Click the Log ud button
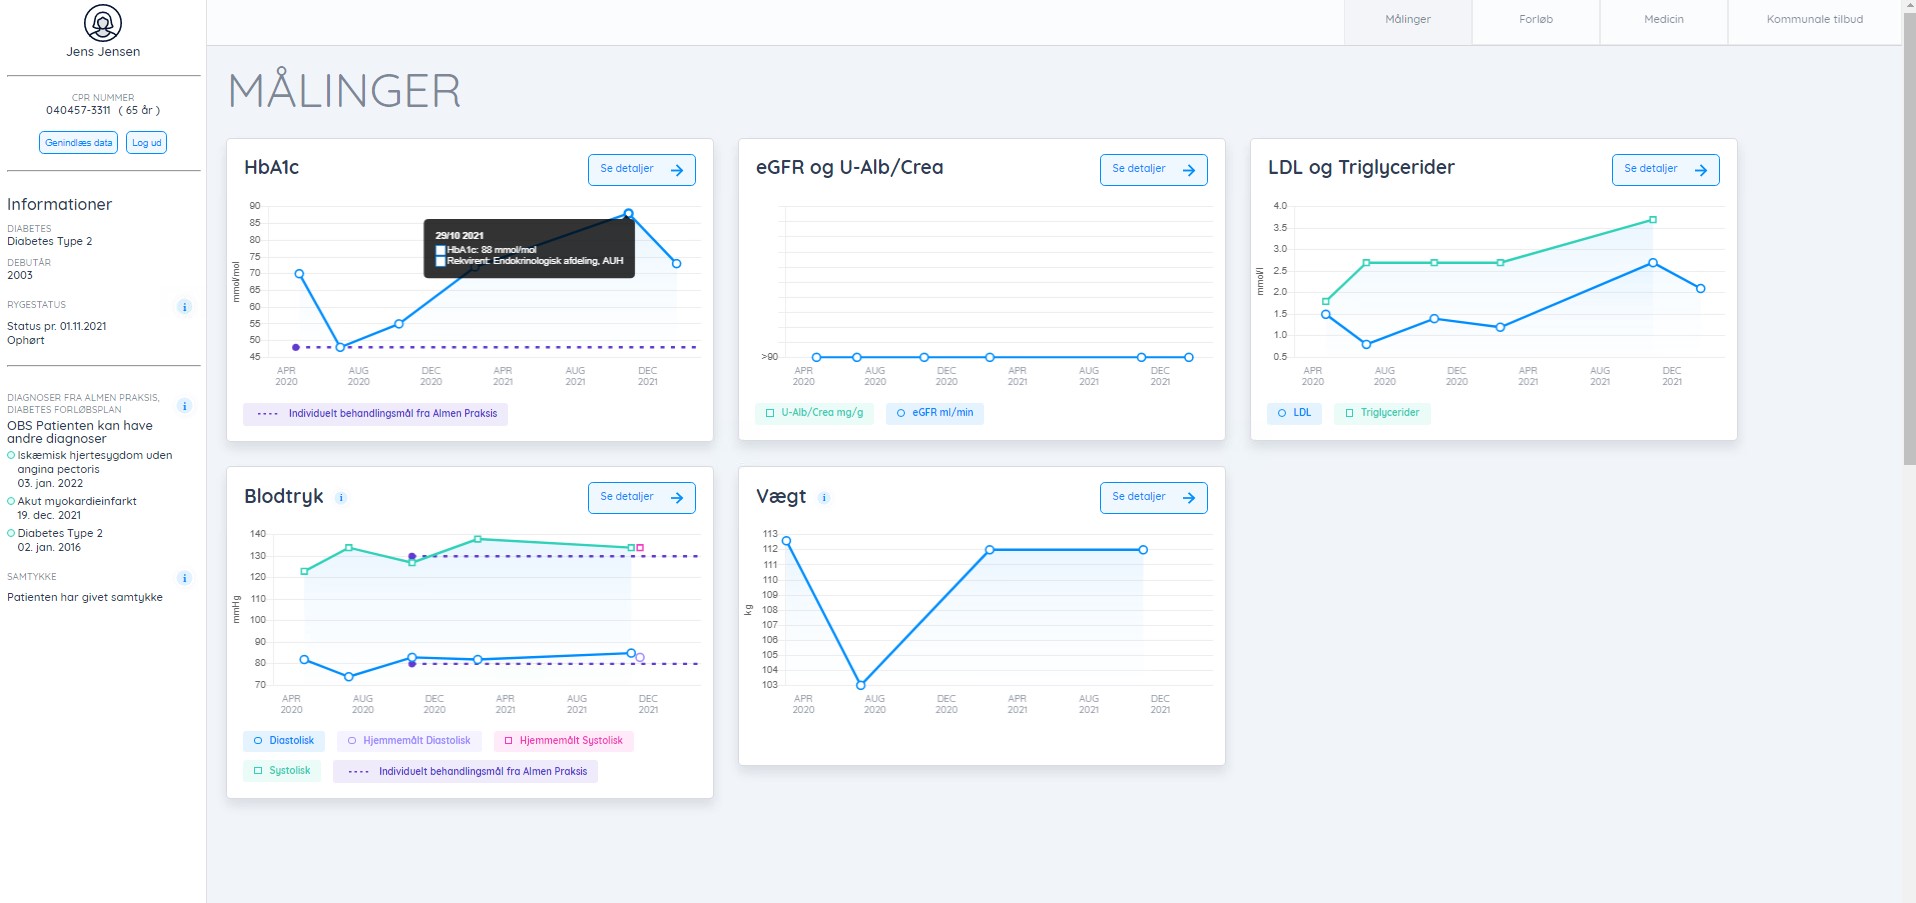Viewport: 1916px width, 903px height. click(147, 143)
